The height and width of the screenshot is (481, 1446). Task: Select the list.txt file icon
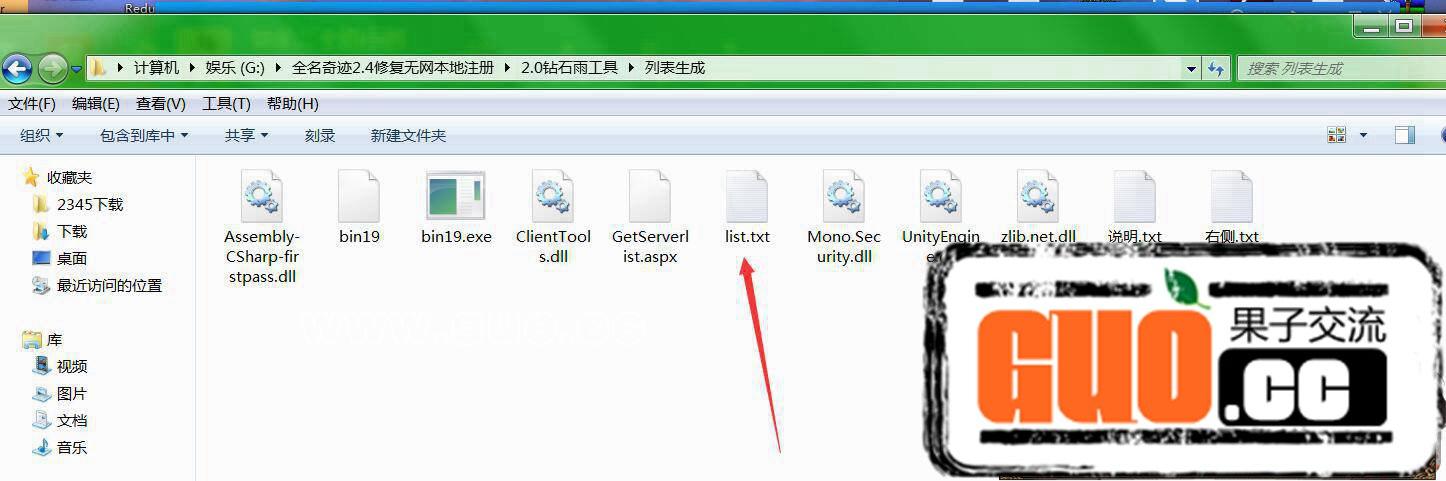coord(747,196)
